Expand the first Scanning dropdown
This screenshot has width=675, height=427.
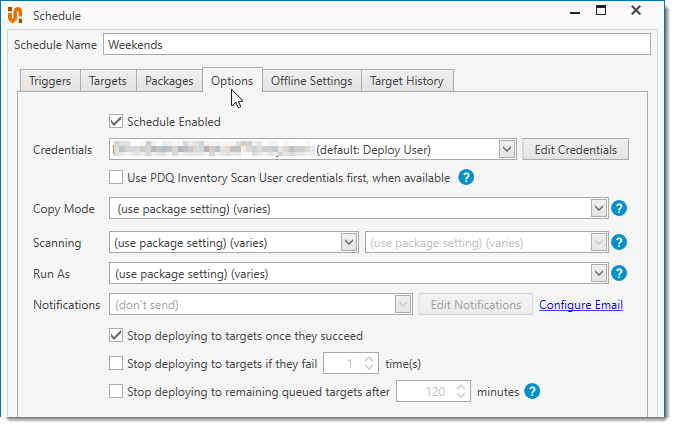click(348, 242)
